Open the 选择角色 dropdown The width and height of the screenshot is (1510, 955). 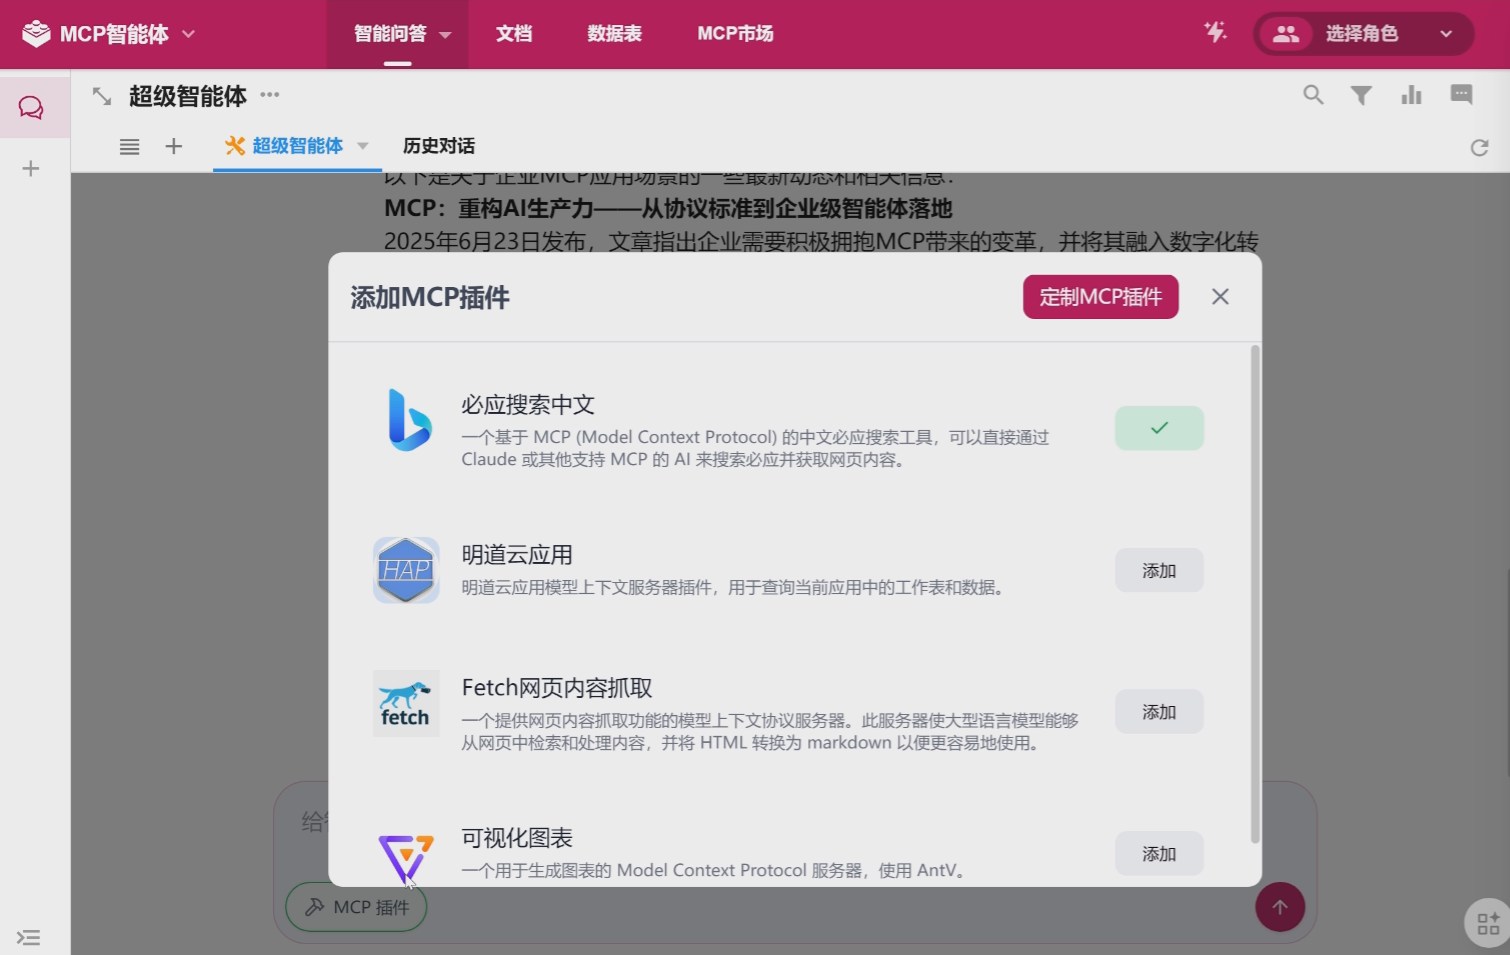1362,34
